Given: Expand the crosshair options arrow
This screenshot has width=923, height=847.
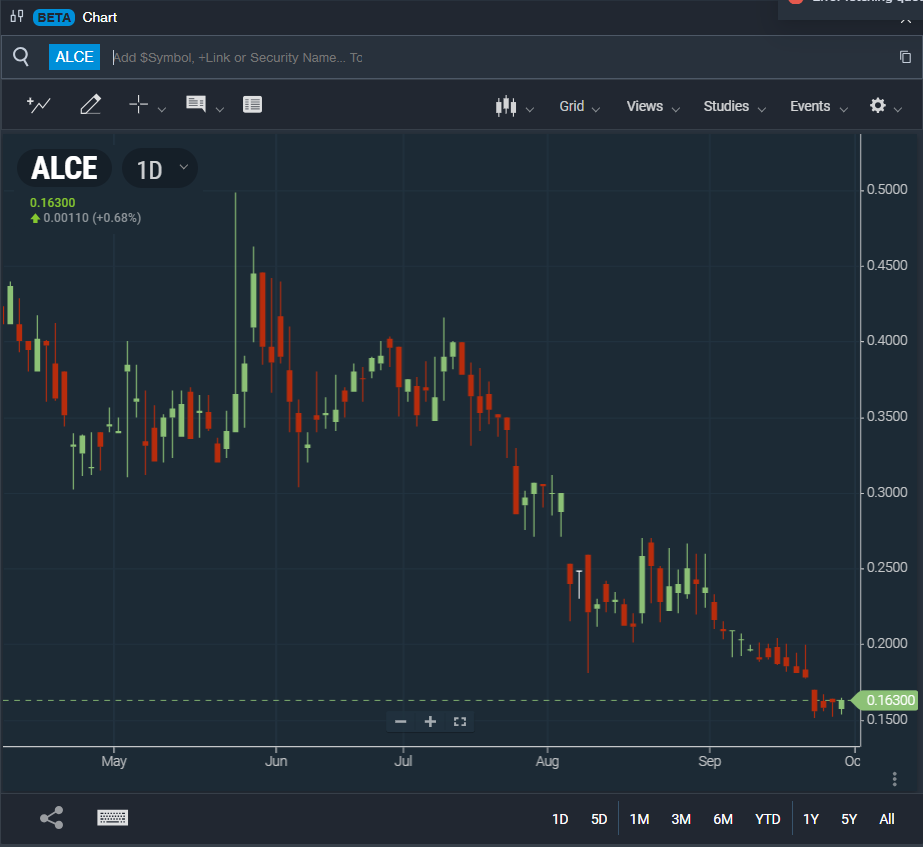Looking at the screenshot, I should 162,109.
